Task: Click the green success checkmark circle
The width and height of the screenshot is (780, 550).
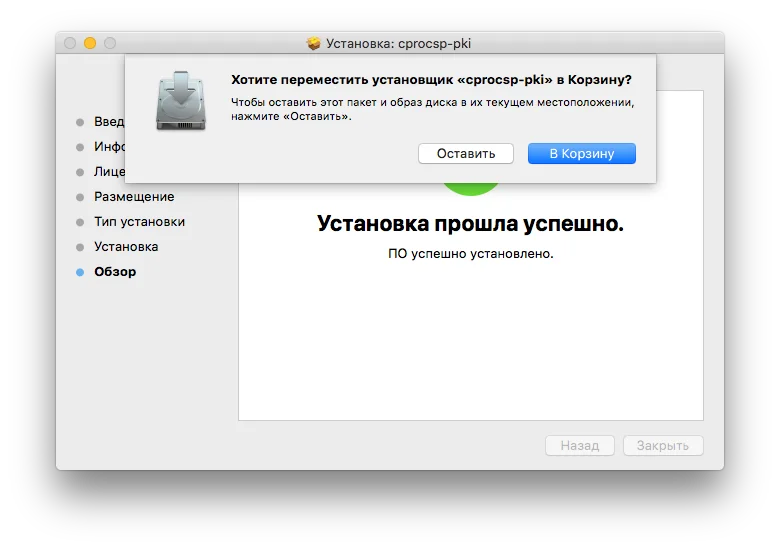Action: [x=471, y=189]
